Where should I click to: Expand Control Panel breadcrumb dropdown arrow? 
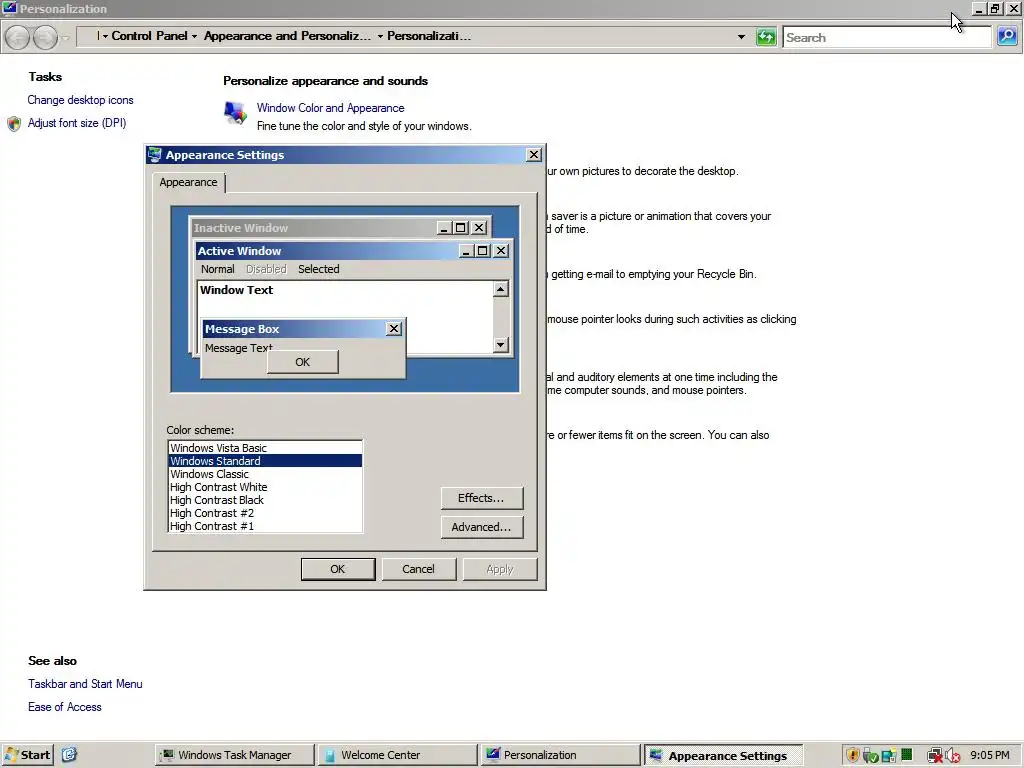[x=195, y=37]
